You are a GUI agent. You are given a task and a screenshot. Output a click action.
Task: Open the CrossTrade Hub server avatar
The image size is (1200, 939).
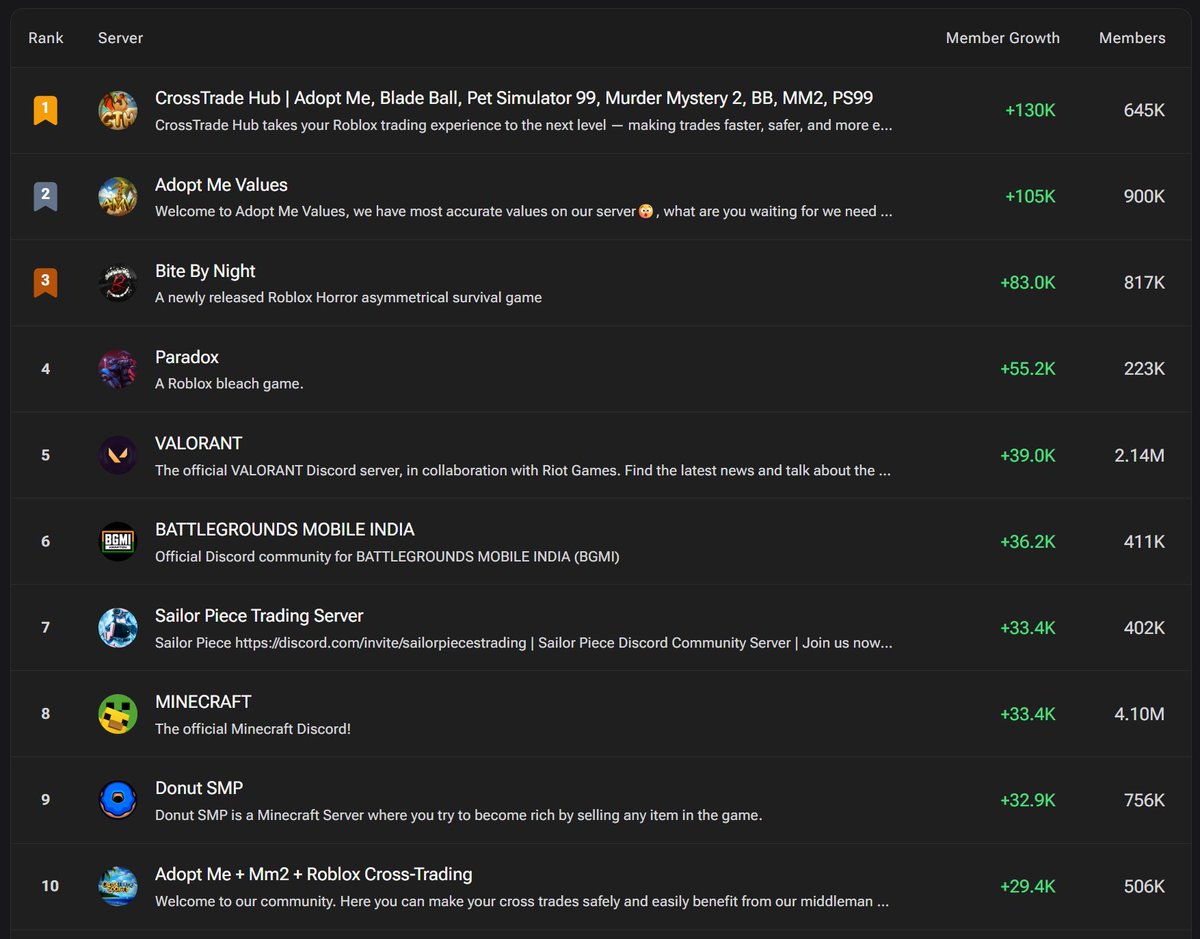[118, 110]
